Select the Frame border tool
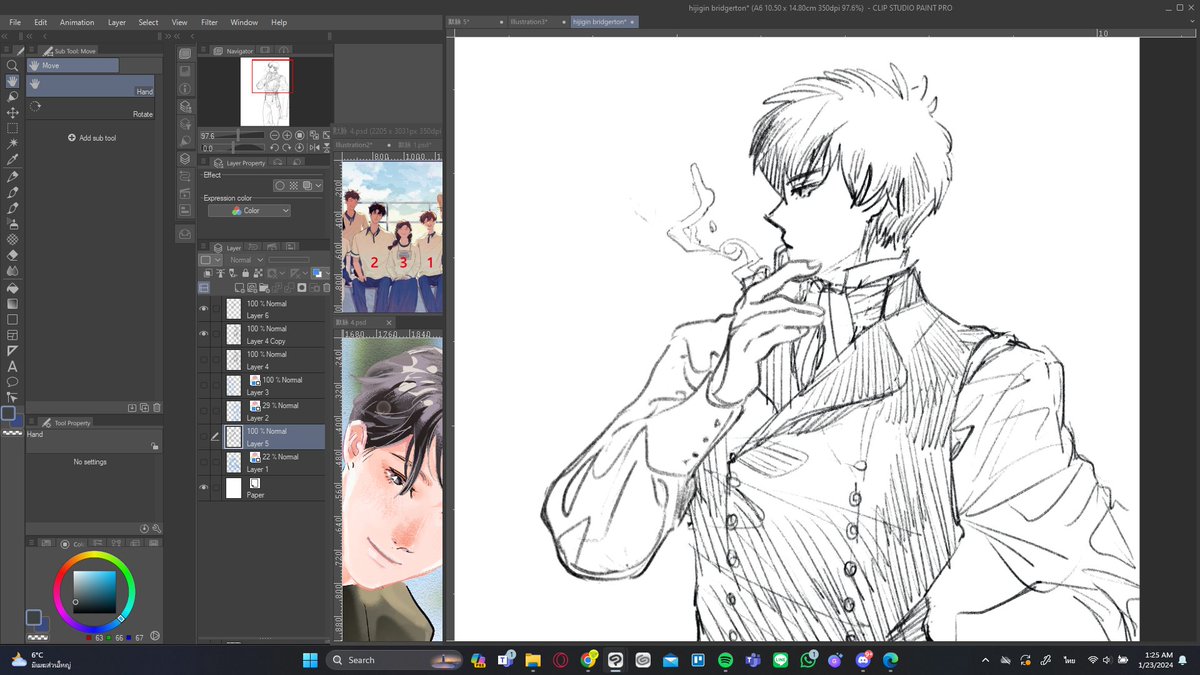Viewport: 1200px width, 675px height. click(x=12, y=335)
